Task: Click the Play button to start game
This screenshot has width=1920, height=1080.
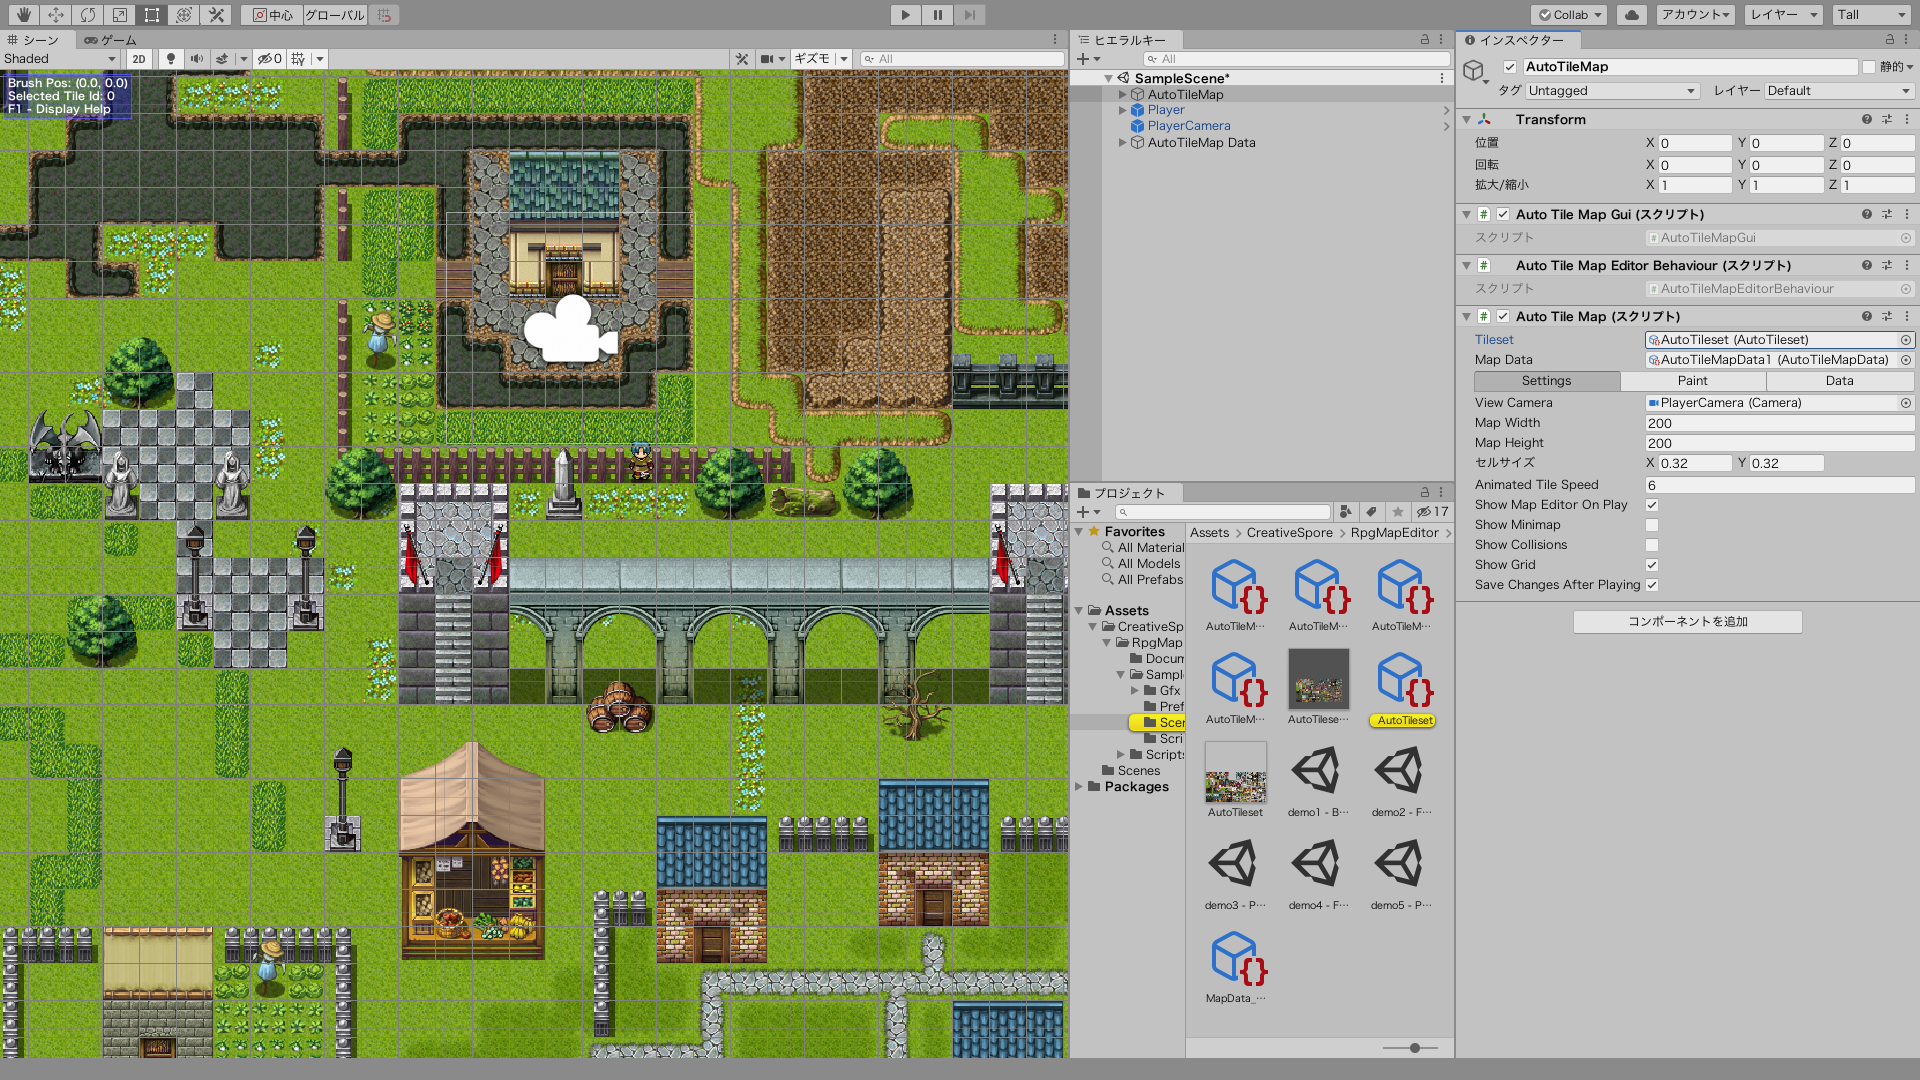Action: pyautogui.click(x=905, y=15)
